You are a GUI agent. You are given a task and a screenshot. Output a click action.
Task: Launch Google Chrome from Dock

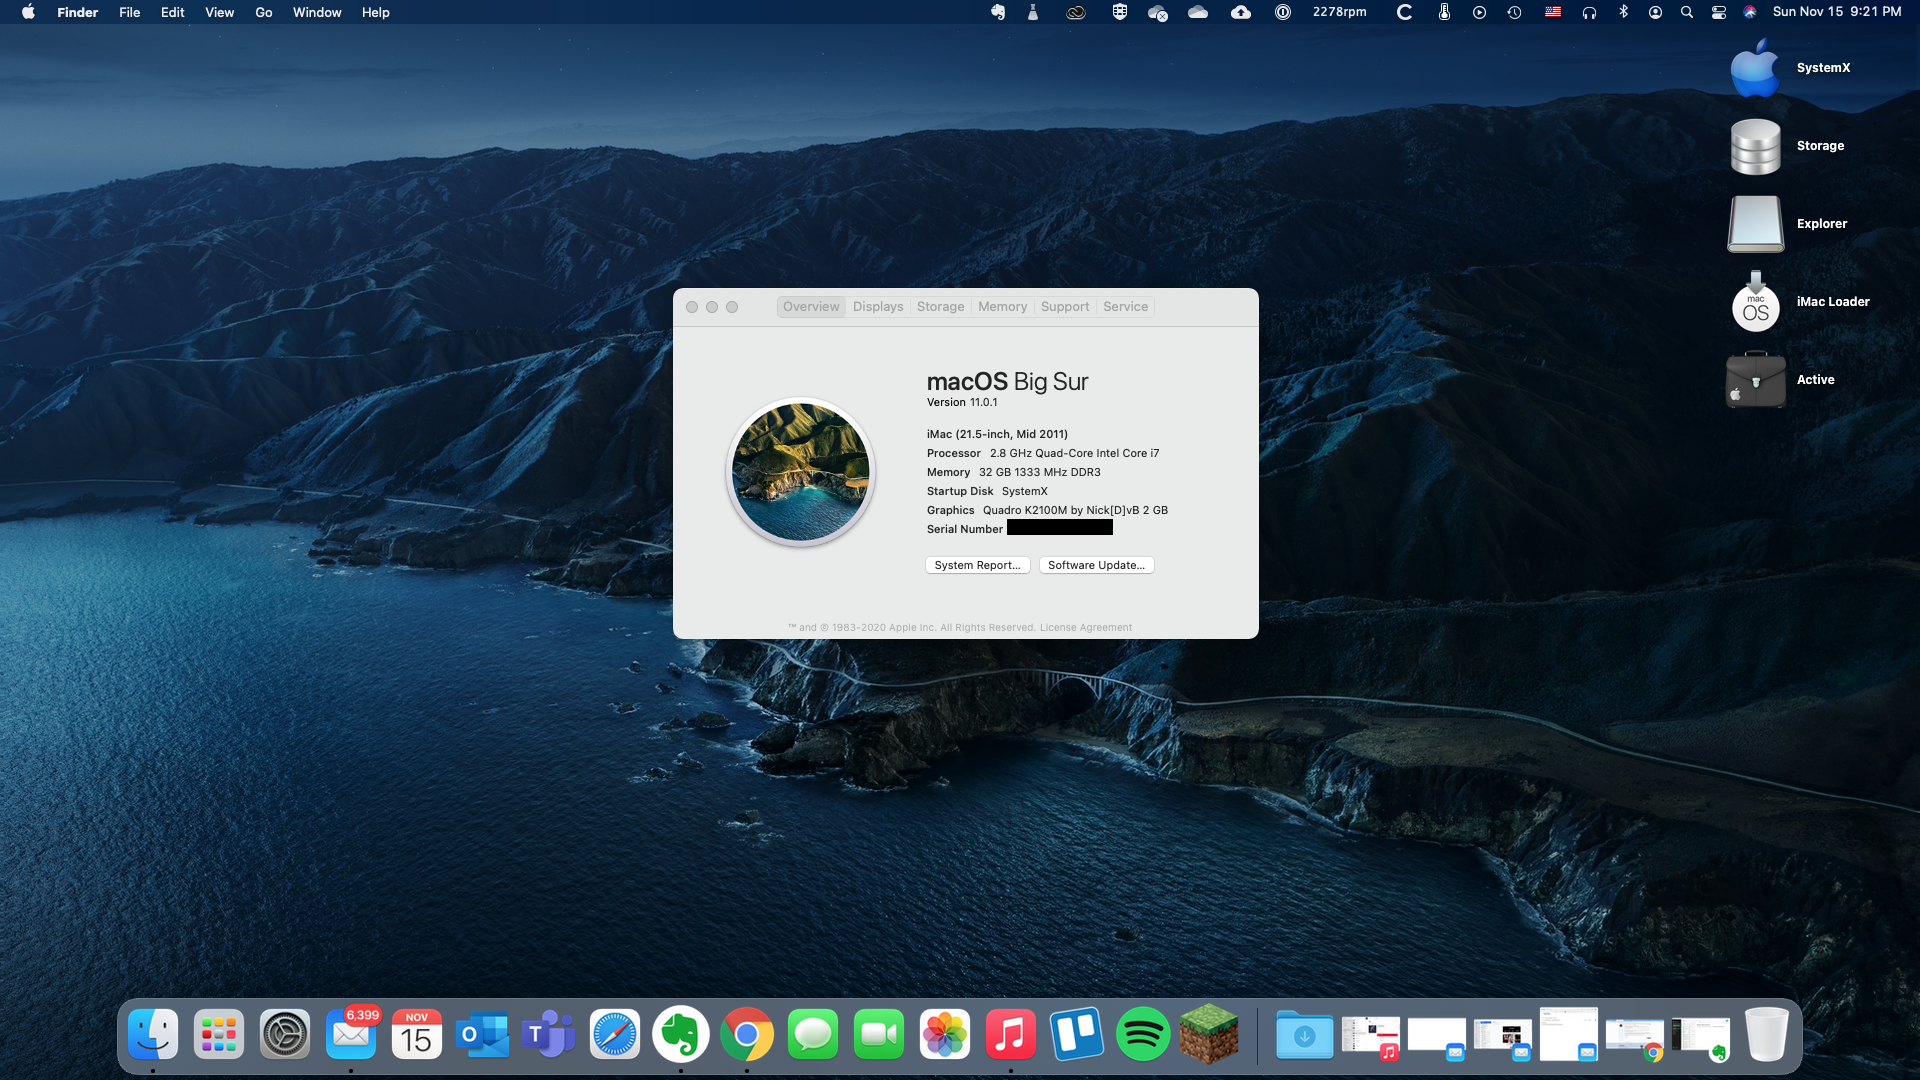pos(747,1035)
